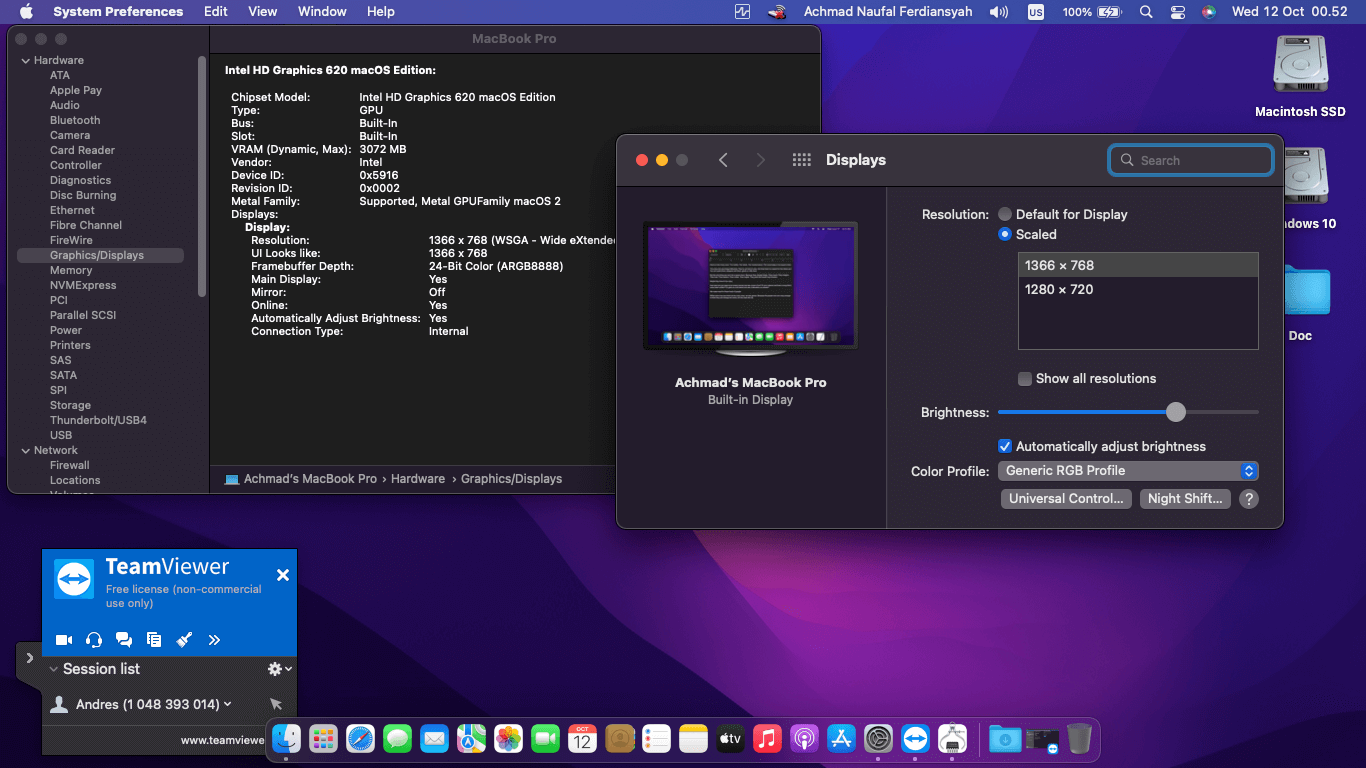Select Firewall under Network
The width and height of the screenshot is (1366, 768).
tap(70, 465)
